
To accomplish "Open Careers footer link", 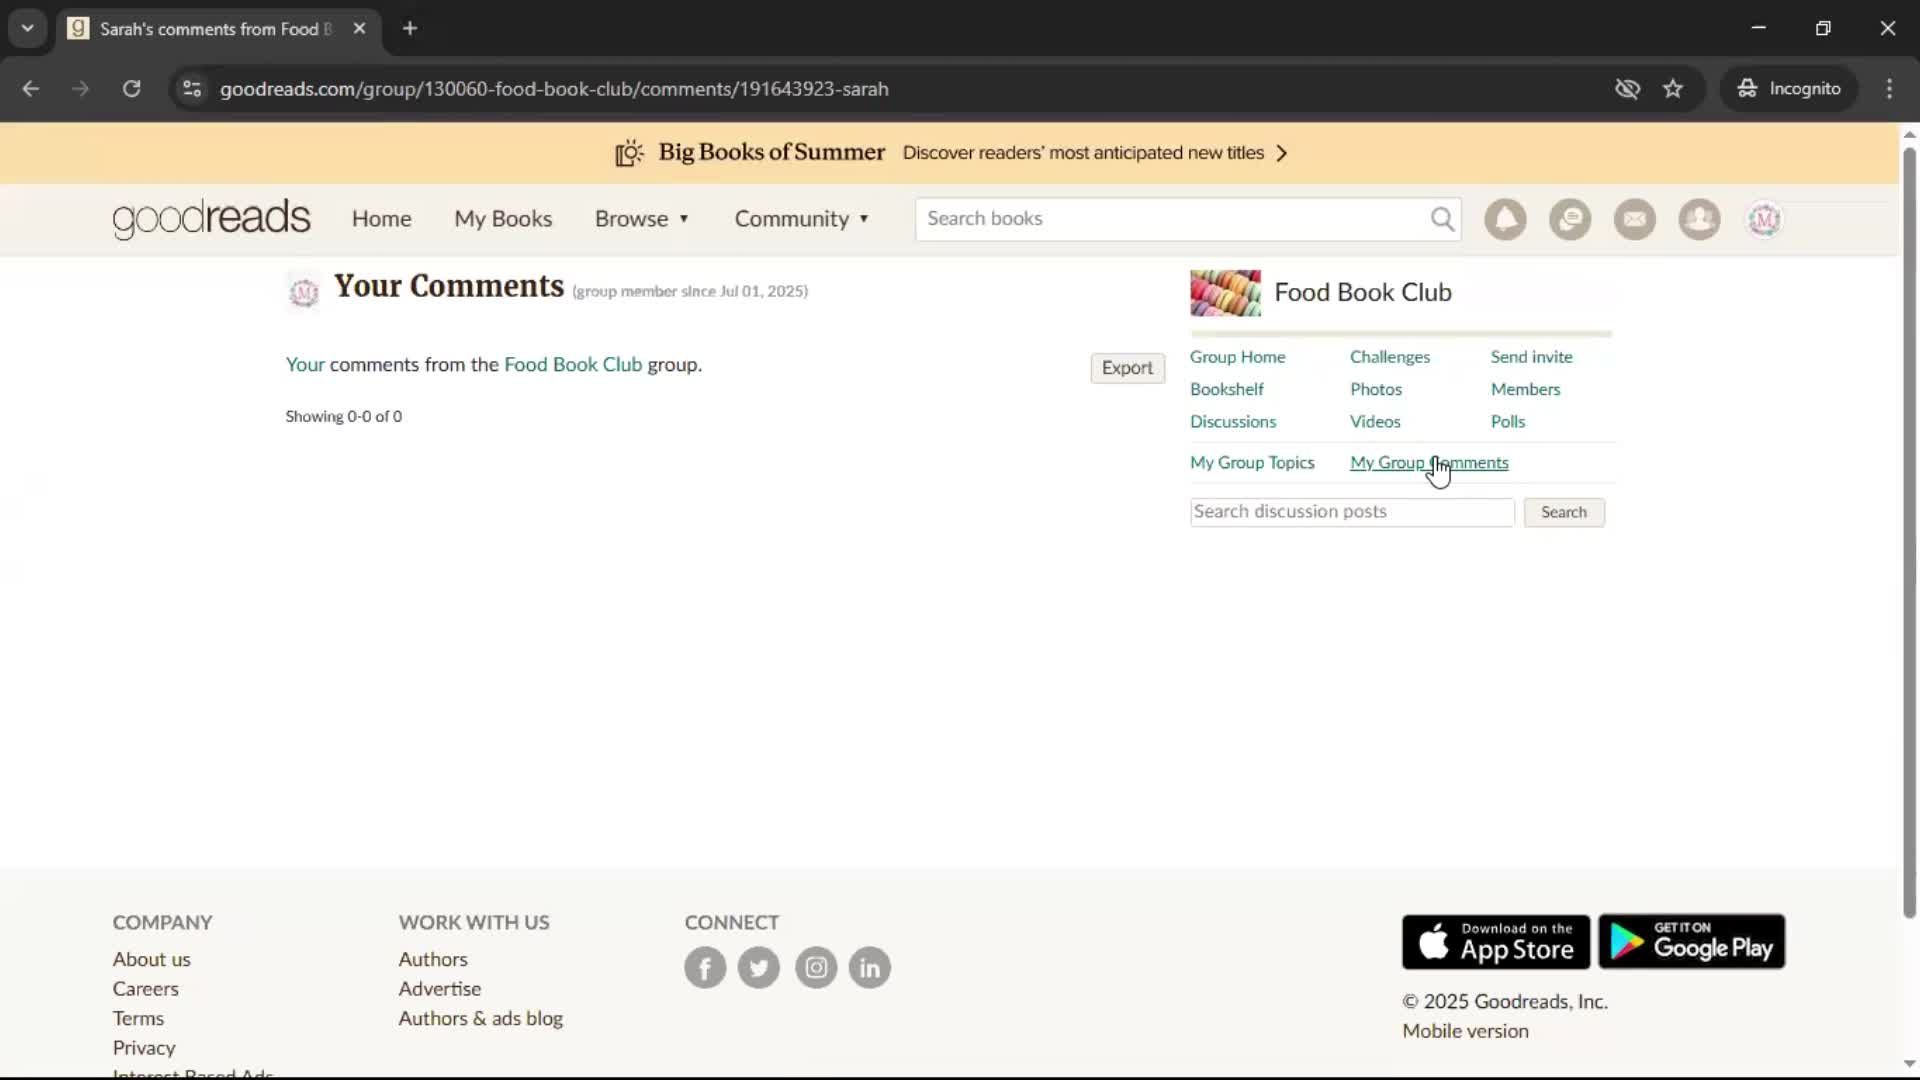I will point(145,989).
